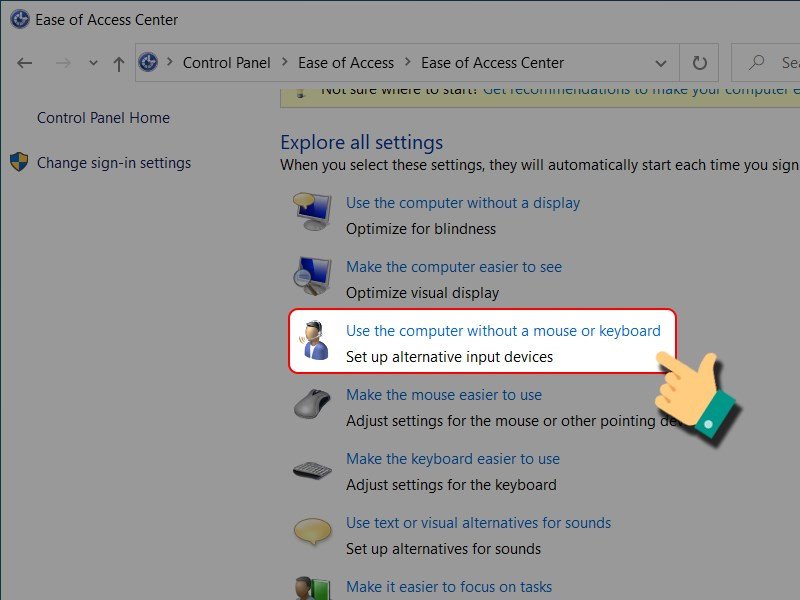
Task: Expand the address bar history dropdown
Action: coord(660,63)
